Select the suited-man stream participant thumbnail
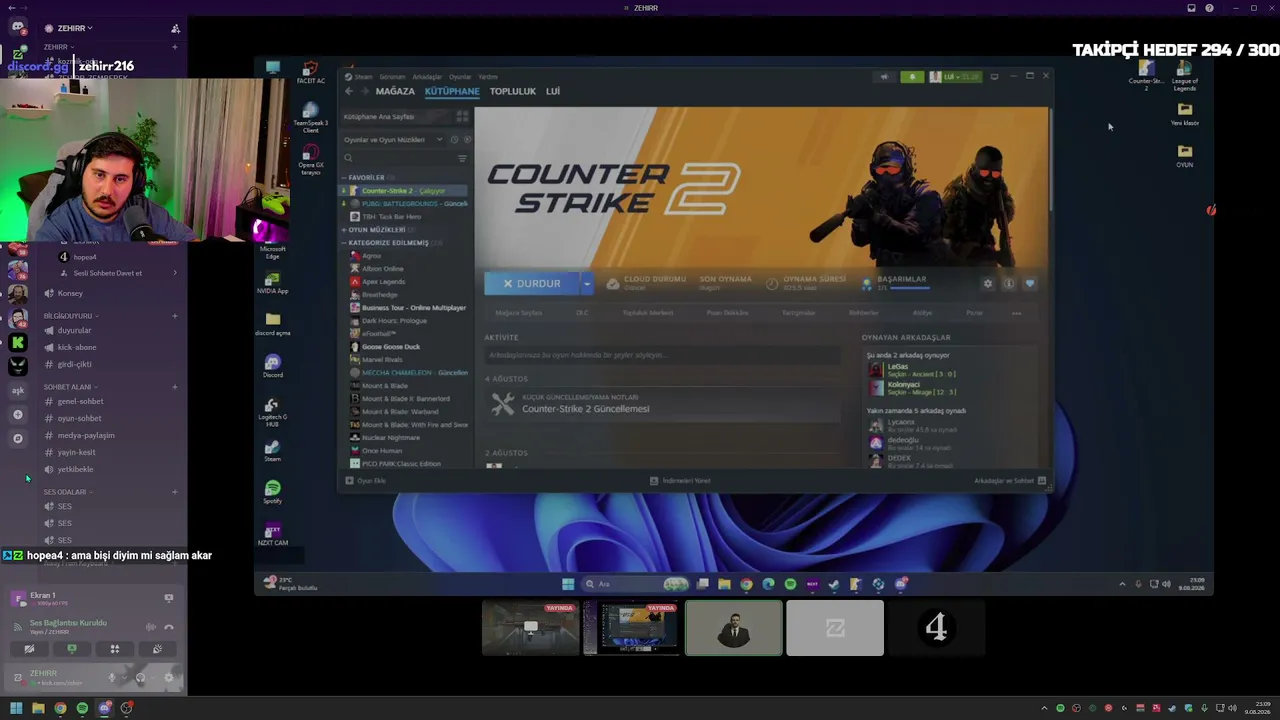The width and height of the screenshot is (1280, 720). coord(734,628)
